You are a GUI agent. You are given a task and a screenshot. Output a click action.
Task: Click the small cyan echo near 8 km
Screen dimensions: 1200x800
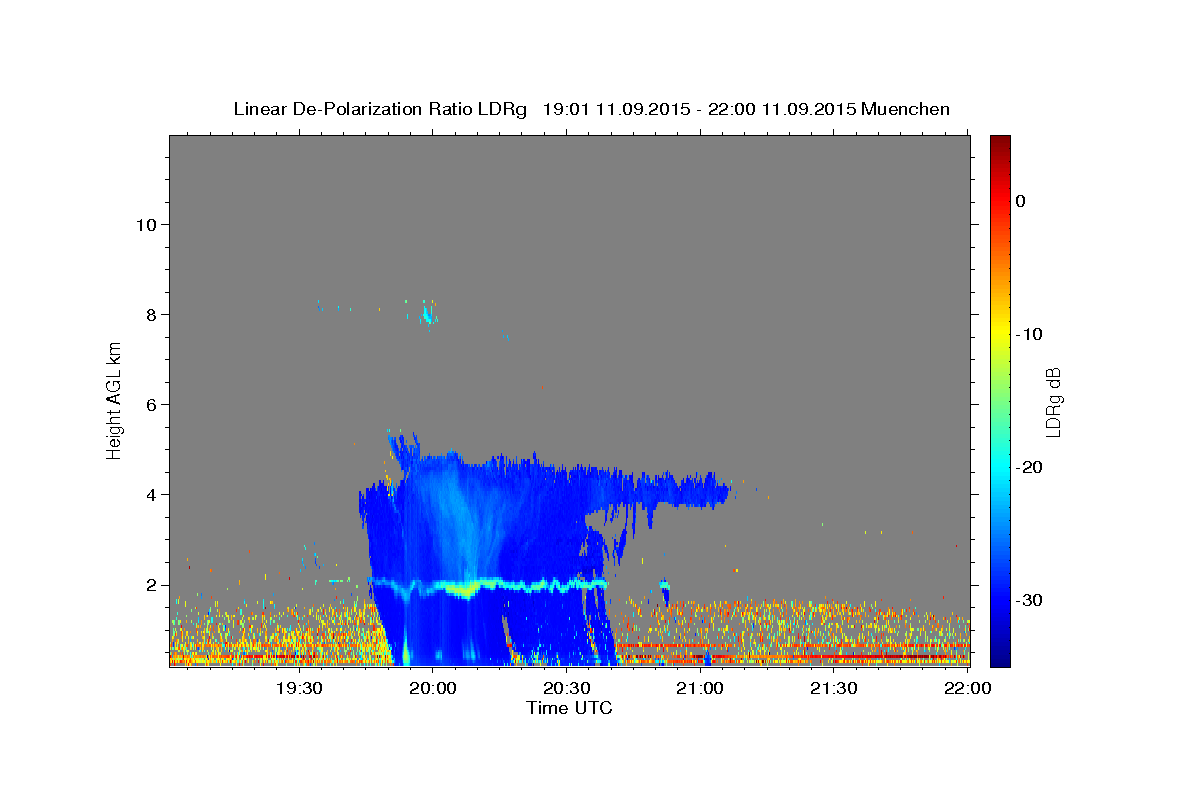pyautogui.click(x=428, y=315)
